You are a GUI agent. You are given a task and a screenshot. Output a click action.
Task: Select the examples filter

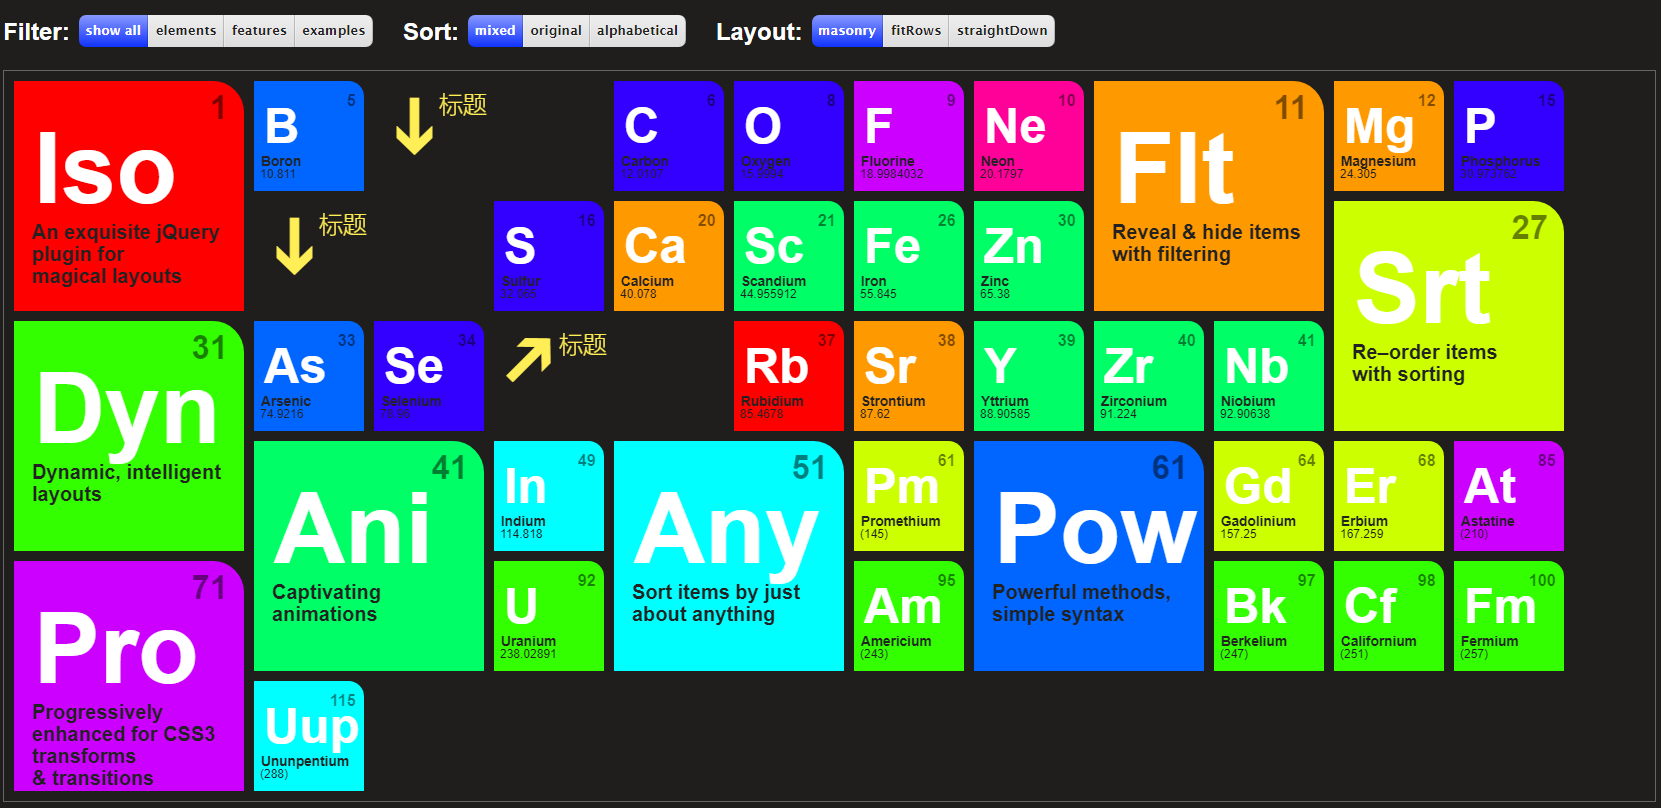coord(333,31)
